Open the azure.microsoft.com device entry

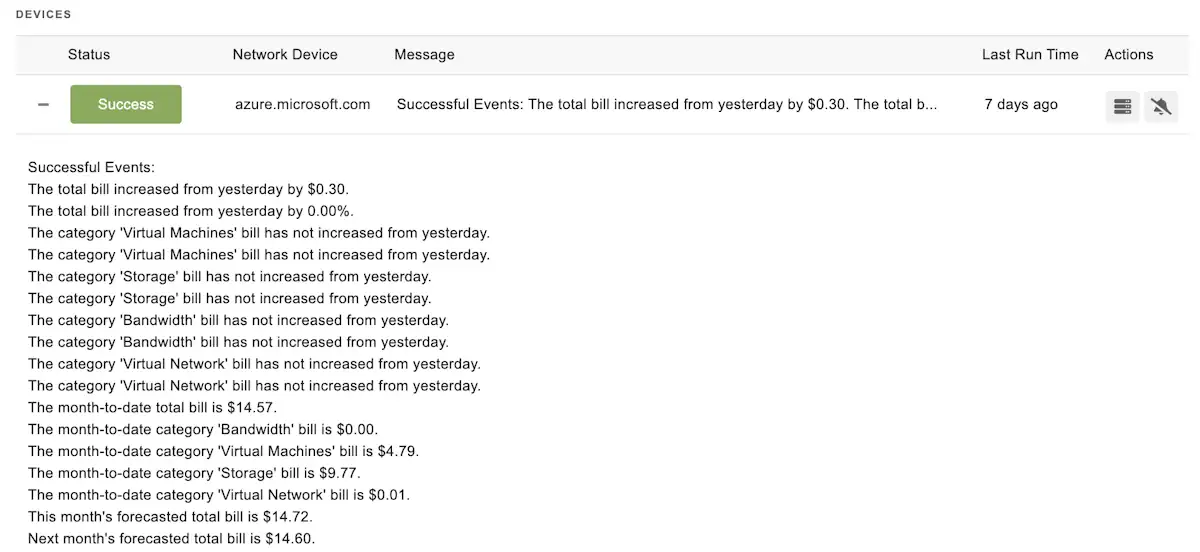[302, 104]
